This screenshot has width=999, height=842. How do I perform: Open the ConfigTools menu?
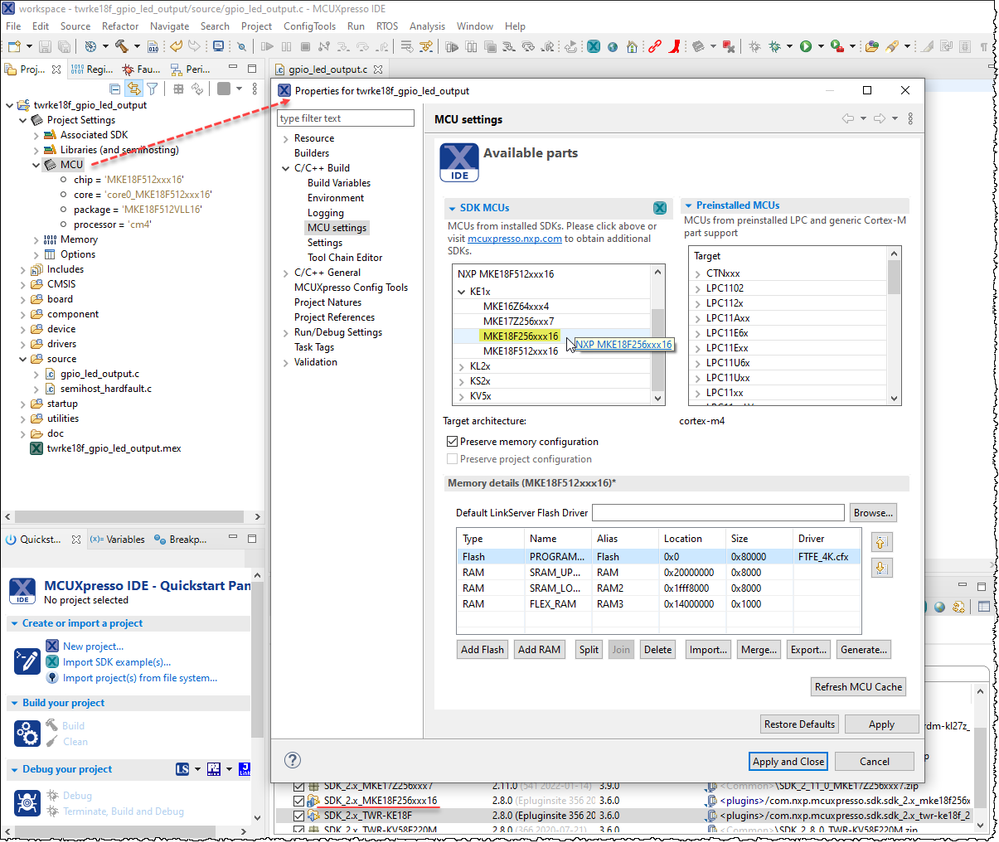[309, 26]
